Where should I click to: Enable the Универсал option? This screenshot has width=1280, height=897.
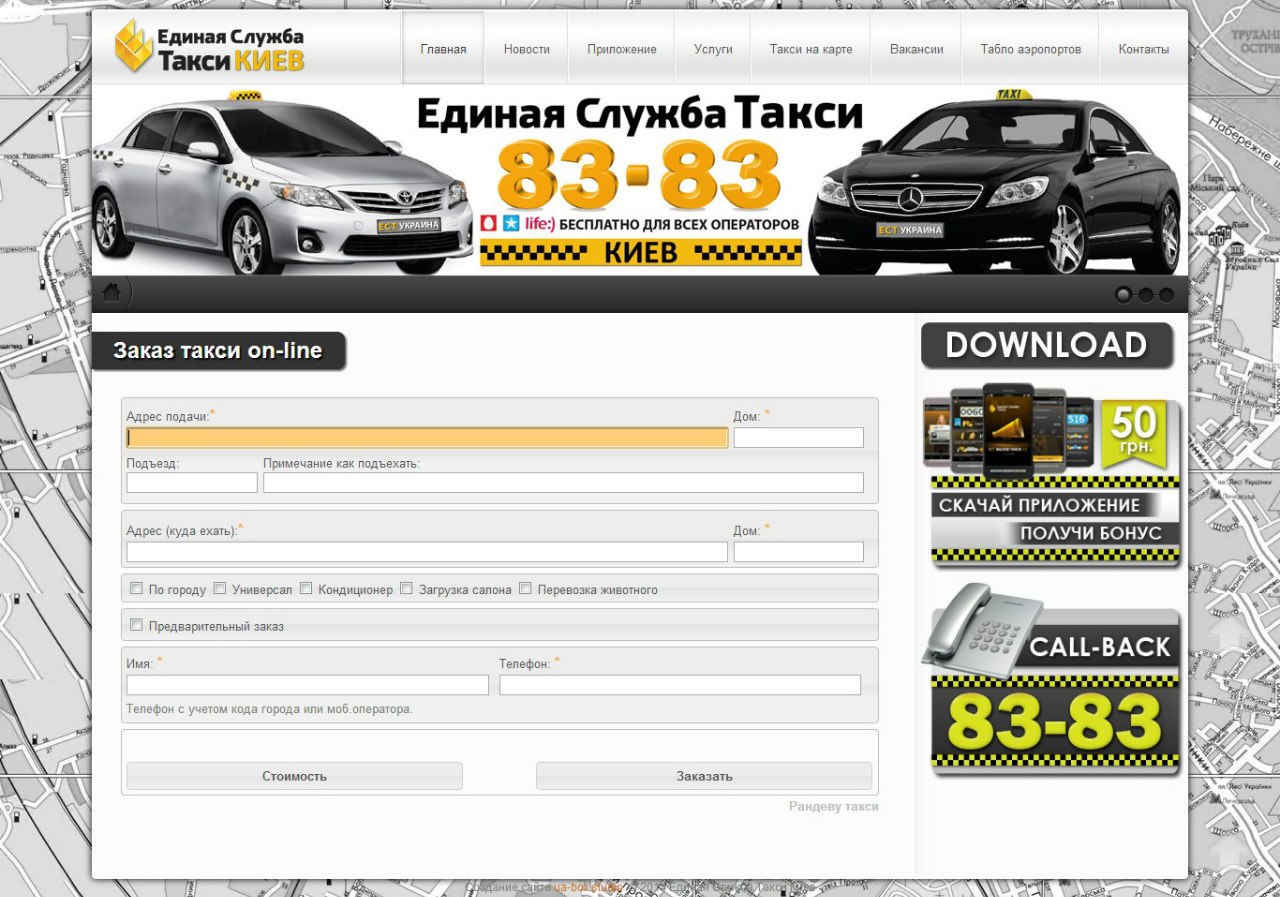[x=220, y=588]
